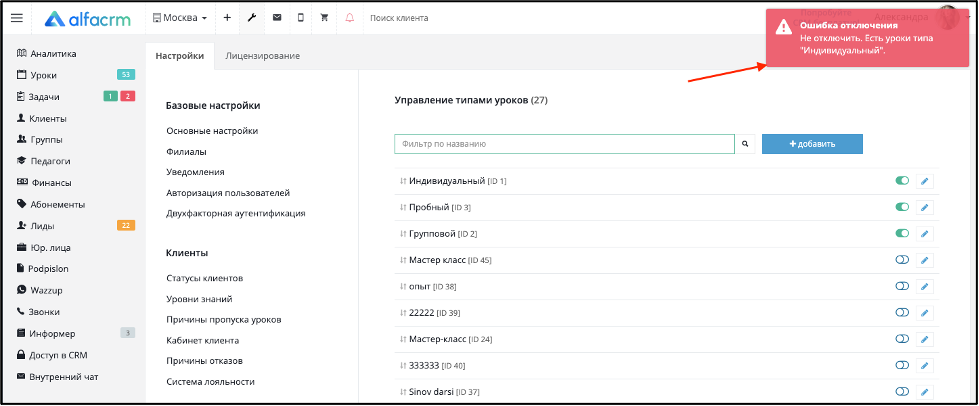This screenshot has width=979, height=406.
Task: Enable опыт lesson type toggle
Action: pyautogui.click(x=902, y=286)
